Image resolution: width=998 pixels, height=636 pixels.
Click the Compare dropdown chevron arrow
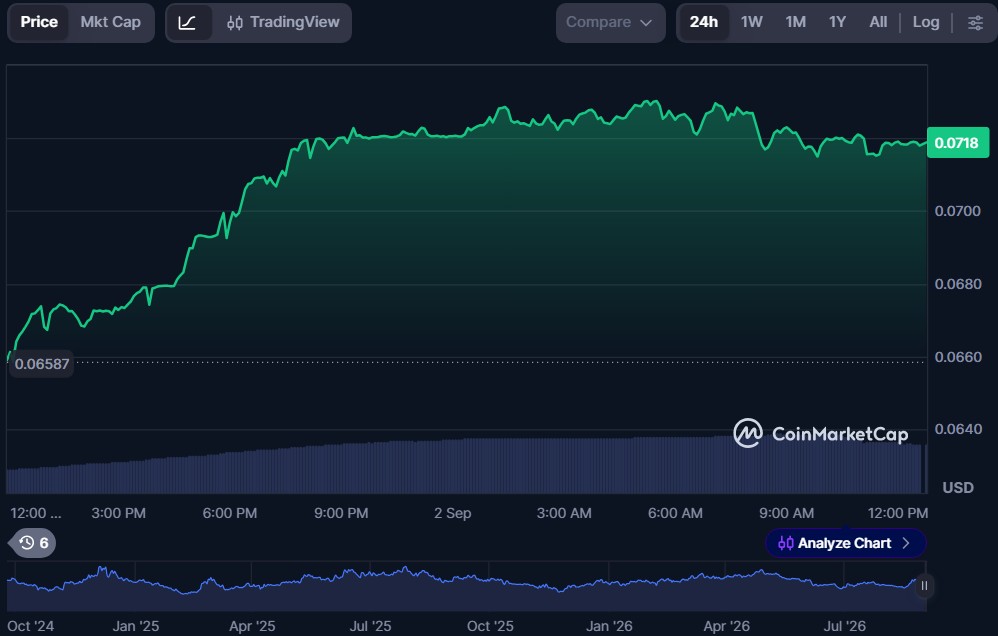pyautogui.click(x=646, y=23)
